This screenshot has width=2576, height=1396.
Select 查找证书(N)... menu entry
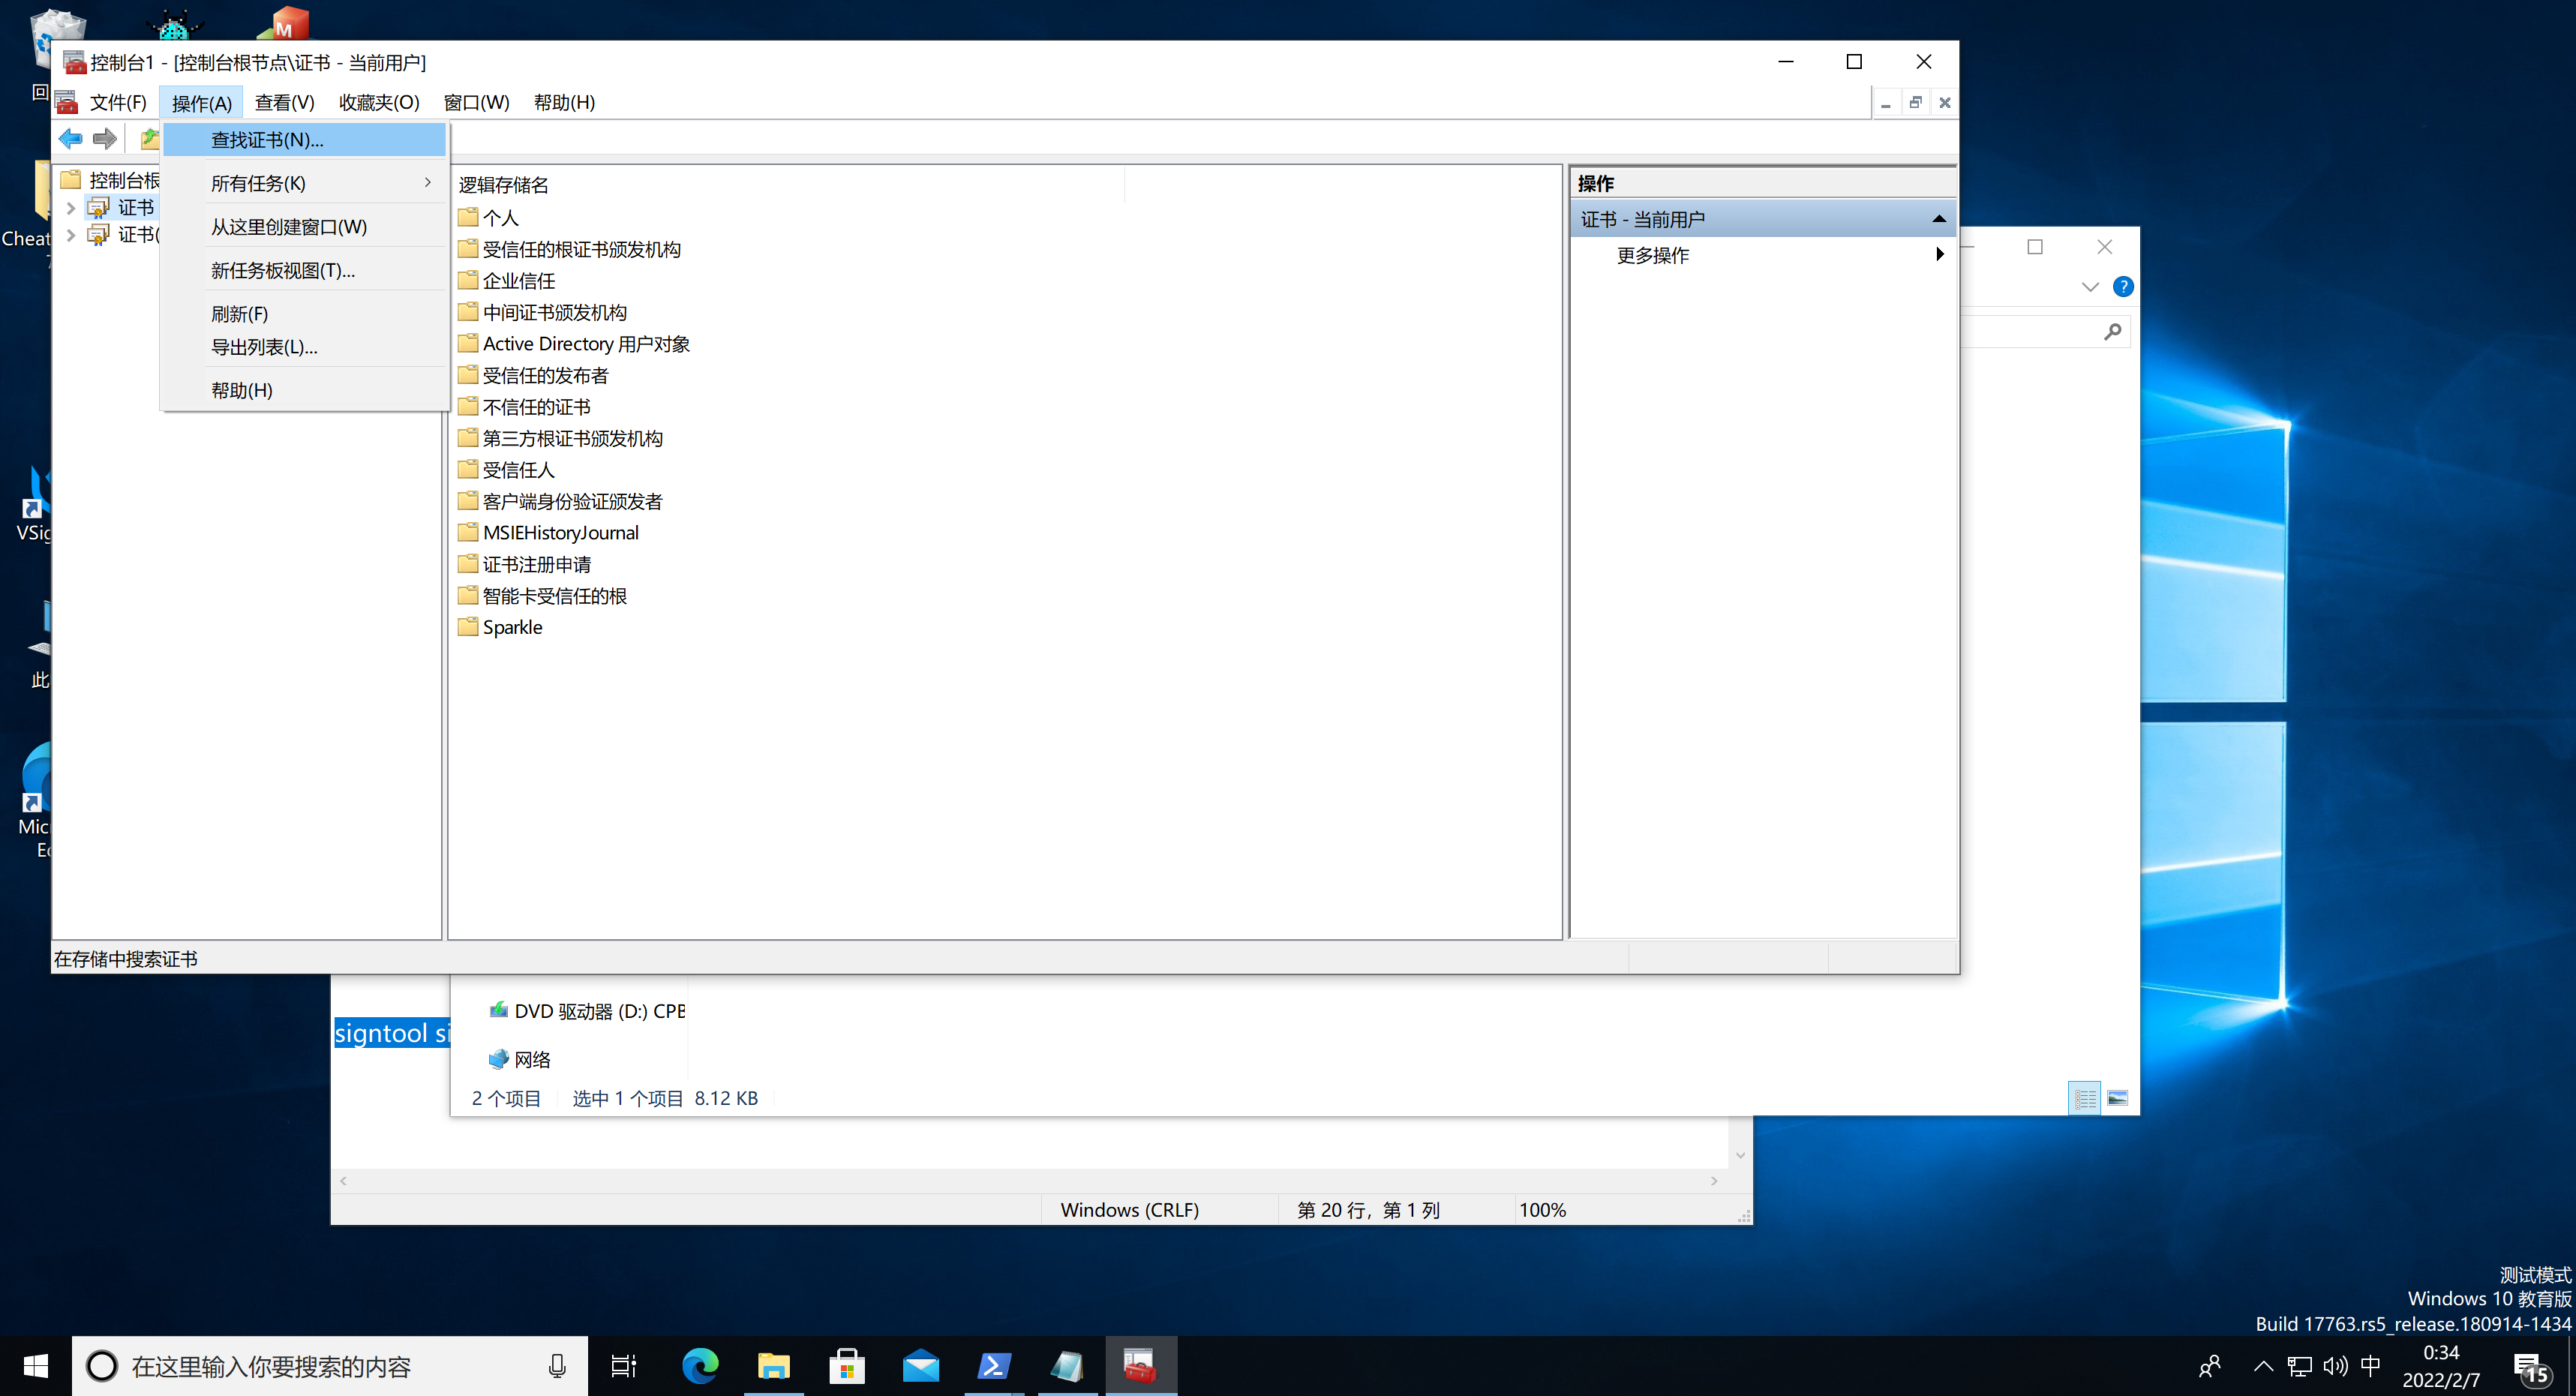(267, 140)
